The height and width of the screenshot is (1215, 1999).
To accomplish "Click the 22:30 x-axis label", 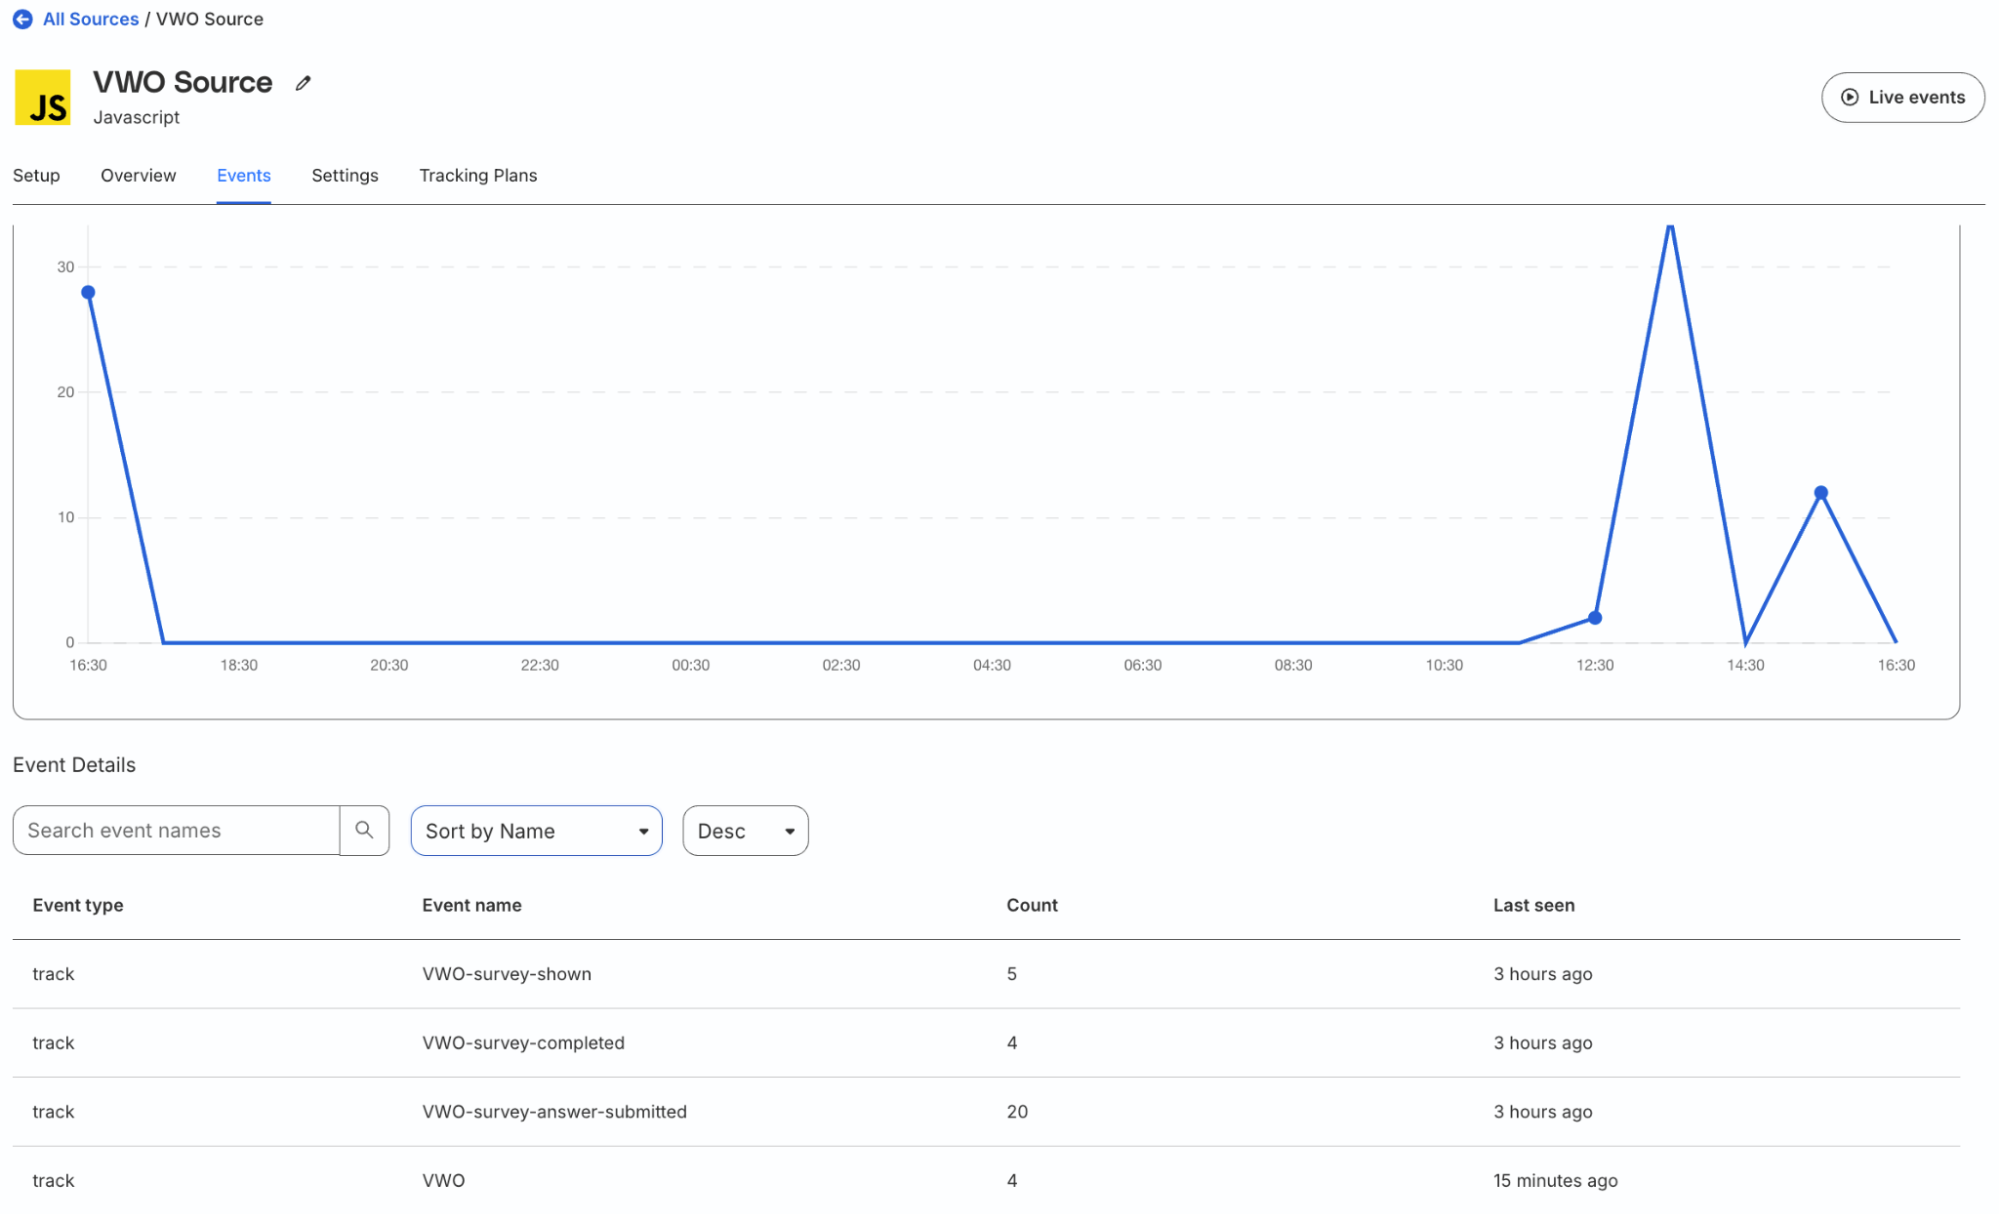I will coord(540,665).
